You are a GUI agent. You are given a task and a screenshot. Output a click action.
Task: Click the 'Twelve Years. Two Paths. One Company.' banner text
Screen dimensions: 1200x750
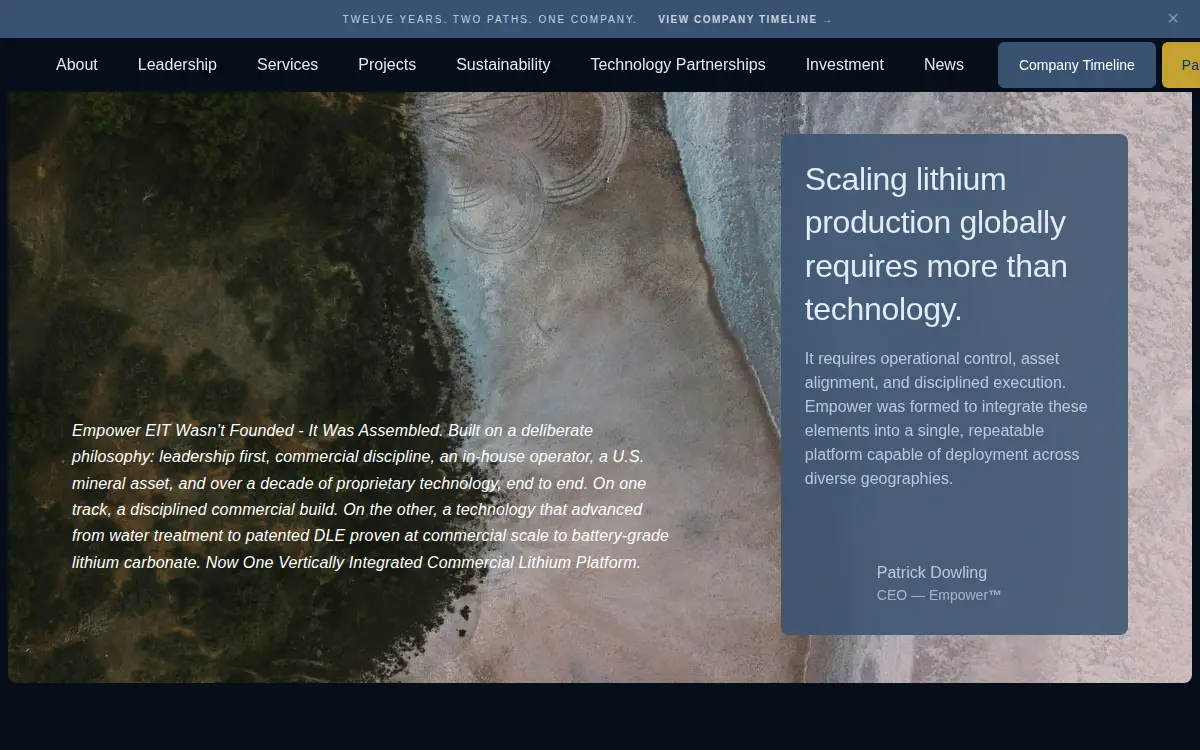pyautogui.click(x=490, y=19)
